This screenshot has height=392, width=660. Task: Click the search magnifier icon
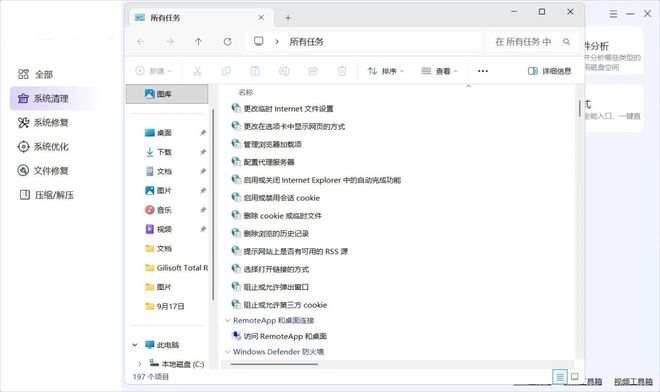coord(567,42)
